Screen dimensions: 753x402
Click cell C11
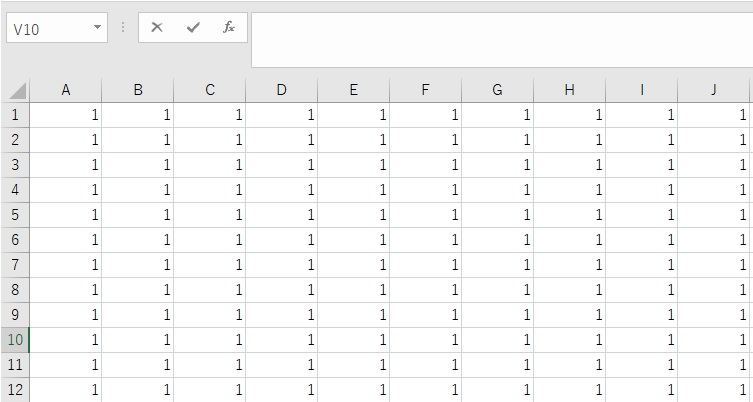(x=210, y=365)
